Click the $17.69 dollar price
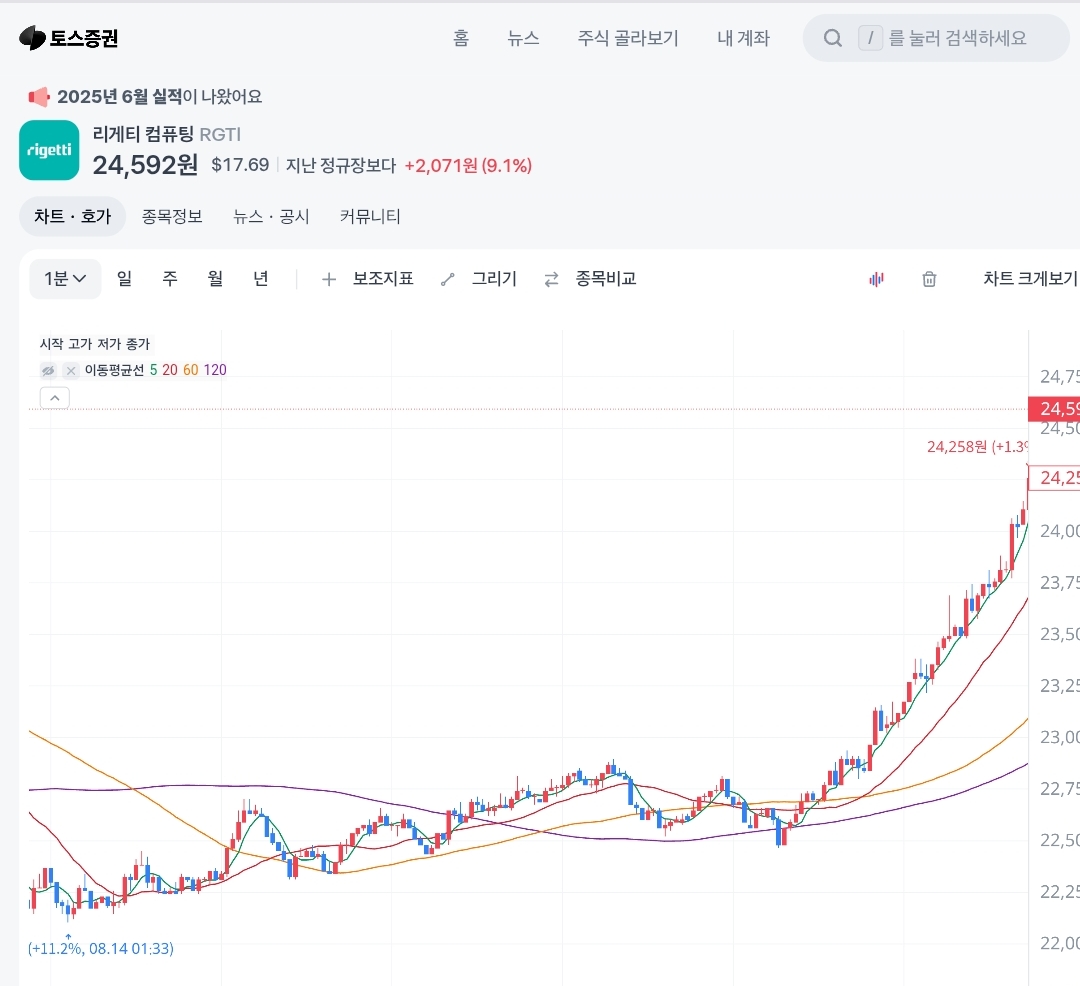1080x986 pixels. (x=240, y=165)
